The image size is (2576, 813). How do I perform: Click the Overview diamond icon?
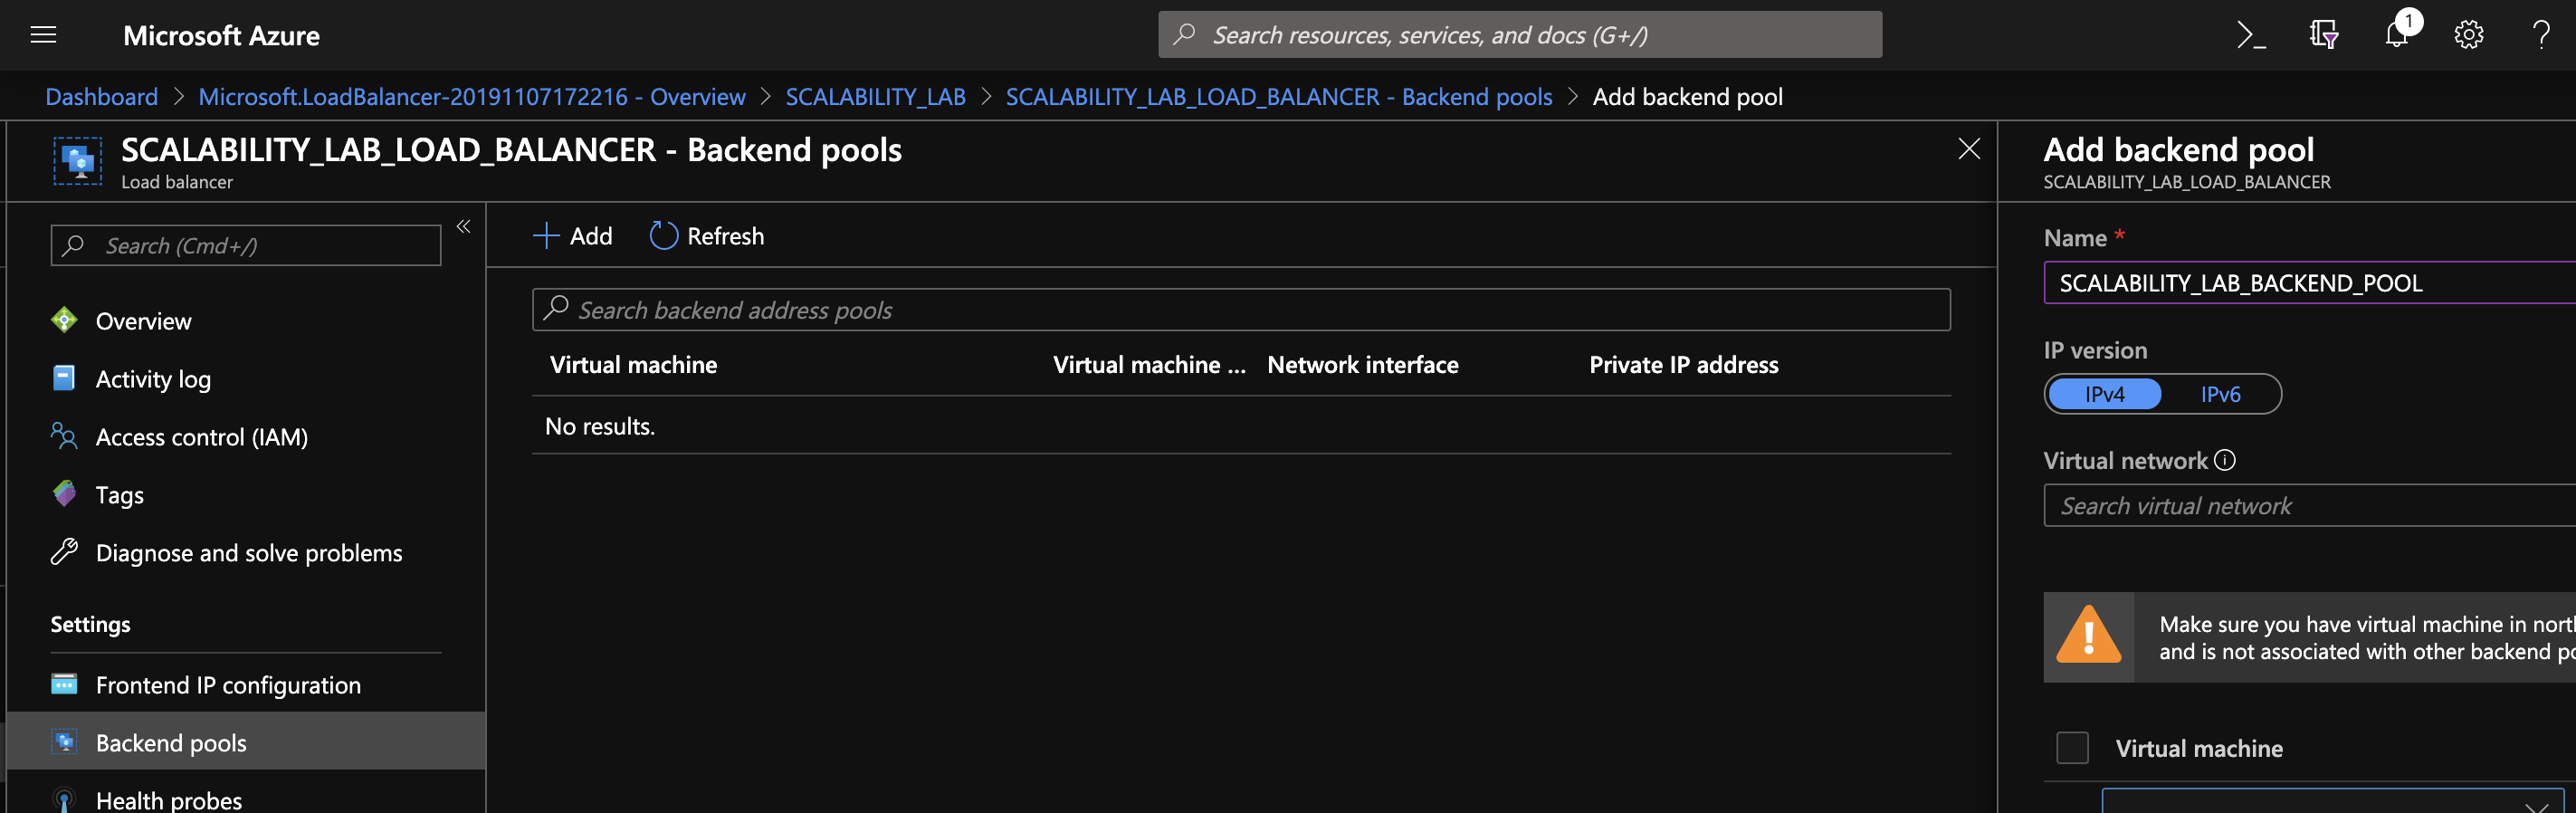pos(64,320)
